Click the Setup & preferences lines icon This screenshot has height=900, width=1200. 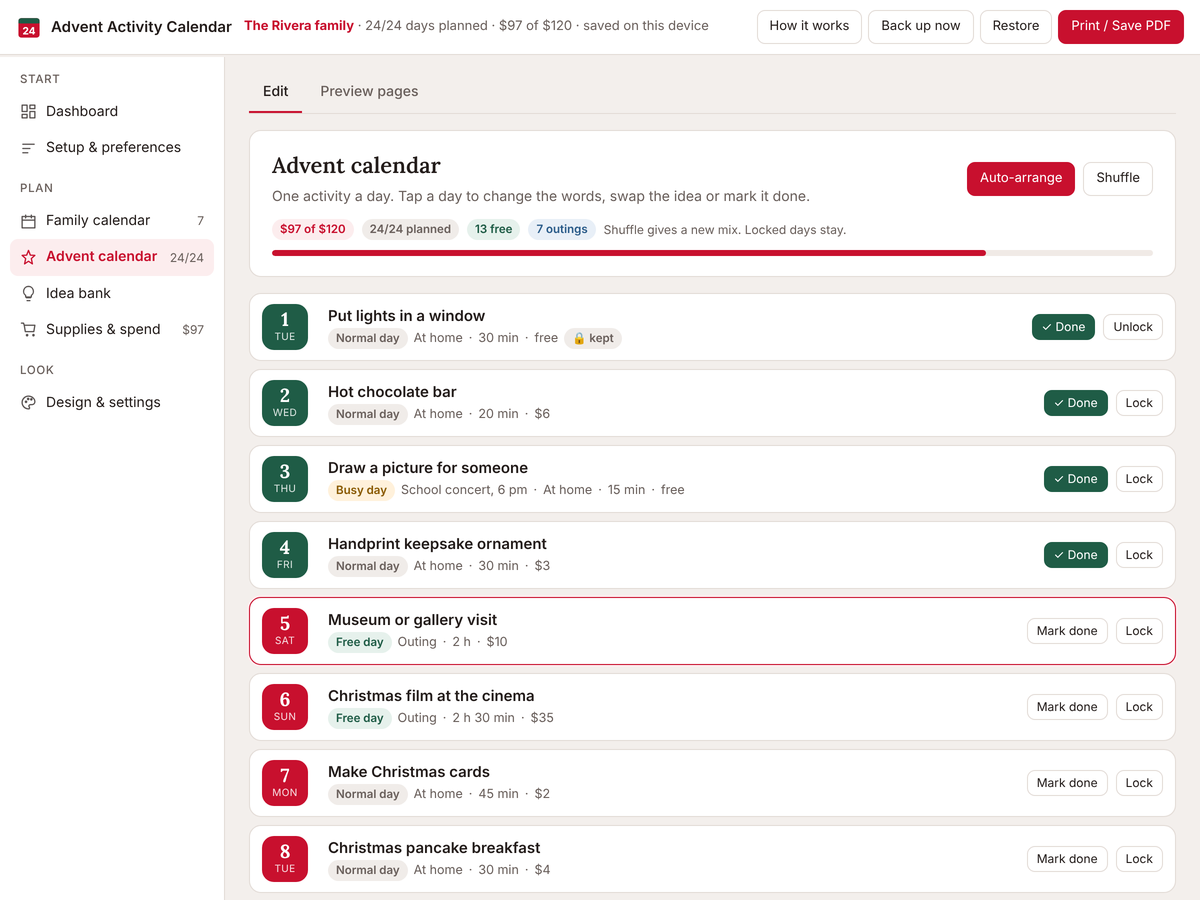[x=28, y=147]
